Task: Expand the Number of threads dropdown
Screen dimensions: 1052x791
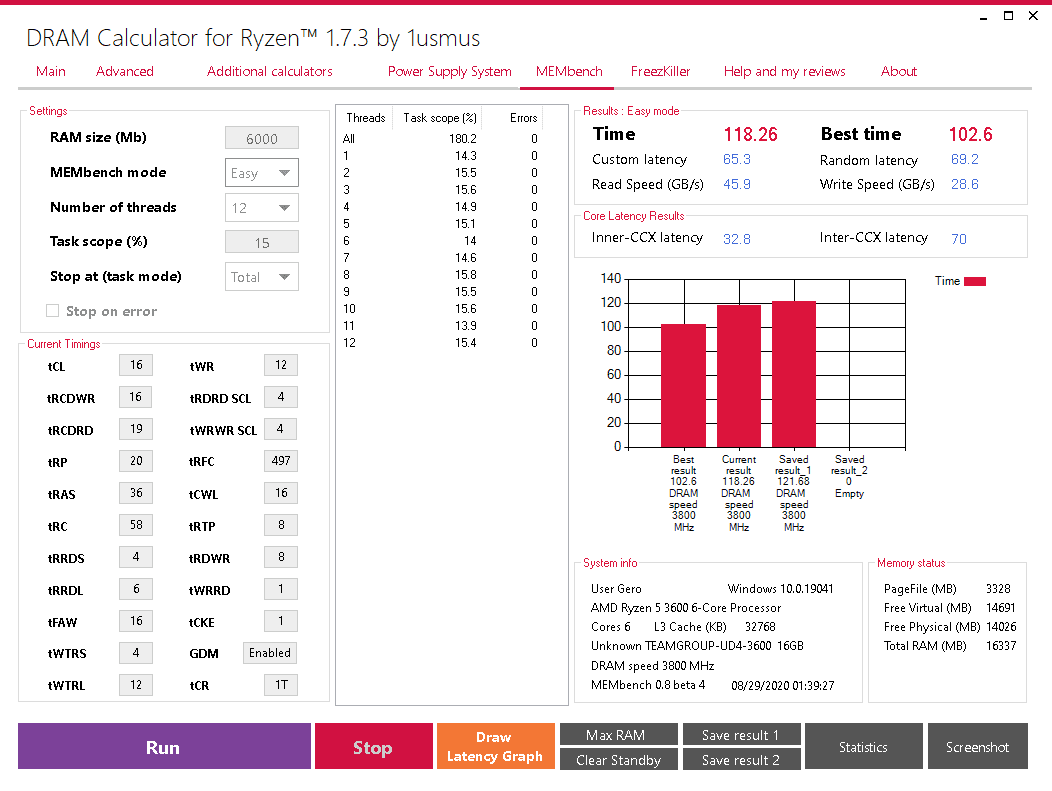Action: tap(262, 208)
